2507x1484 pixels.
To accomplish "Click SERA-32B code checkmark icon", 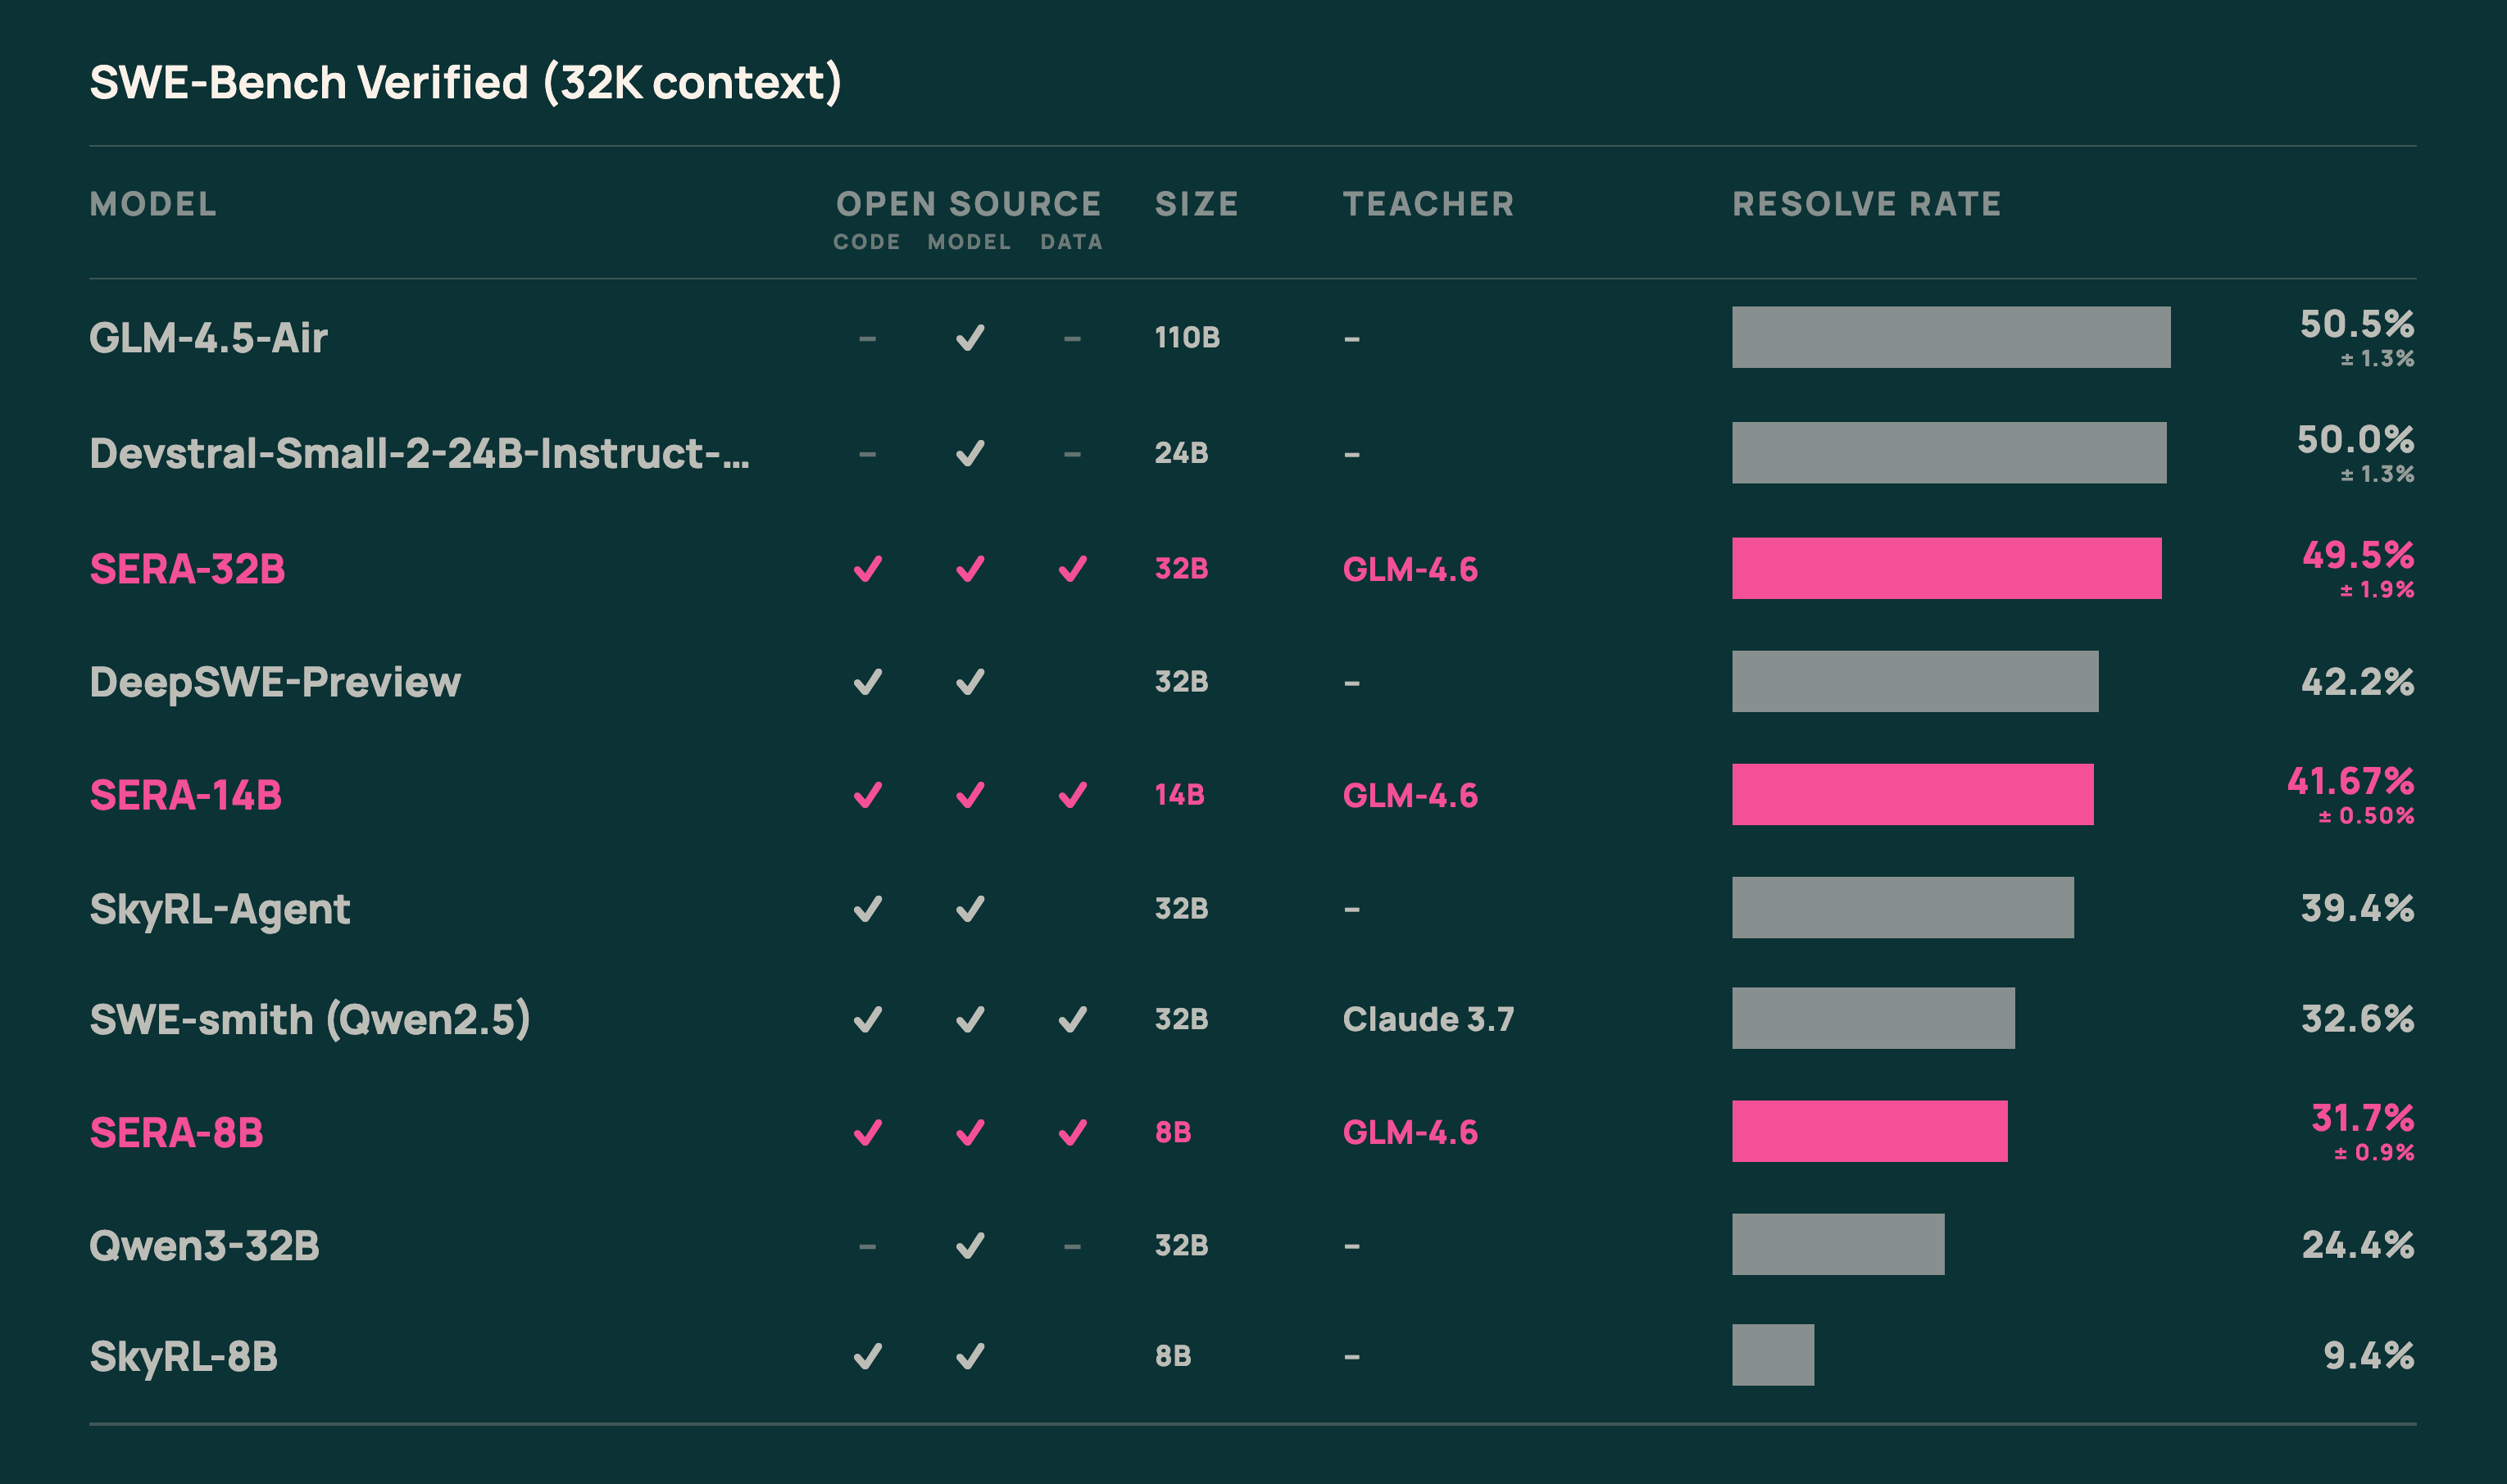I will [x=867, y=569].
